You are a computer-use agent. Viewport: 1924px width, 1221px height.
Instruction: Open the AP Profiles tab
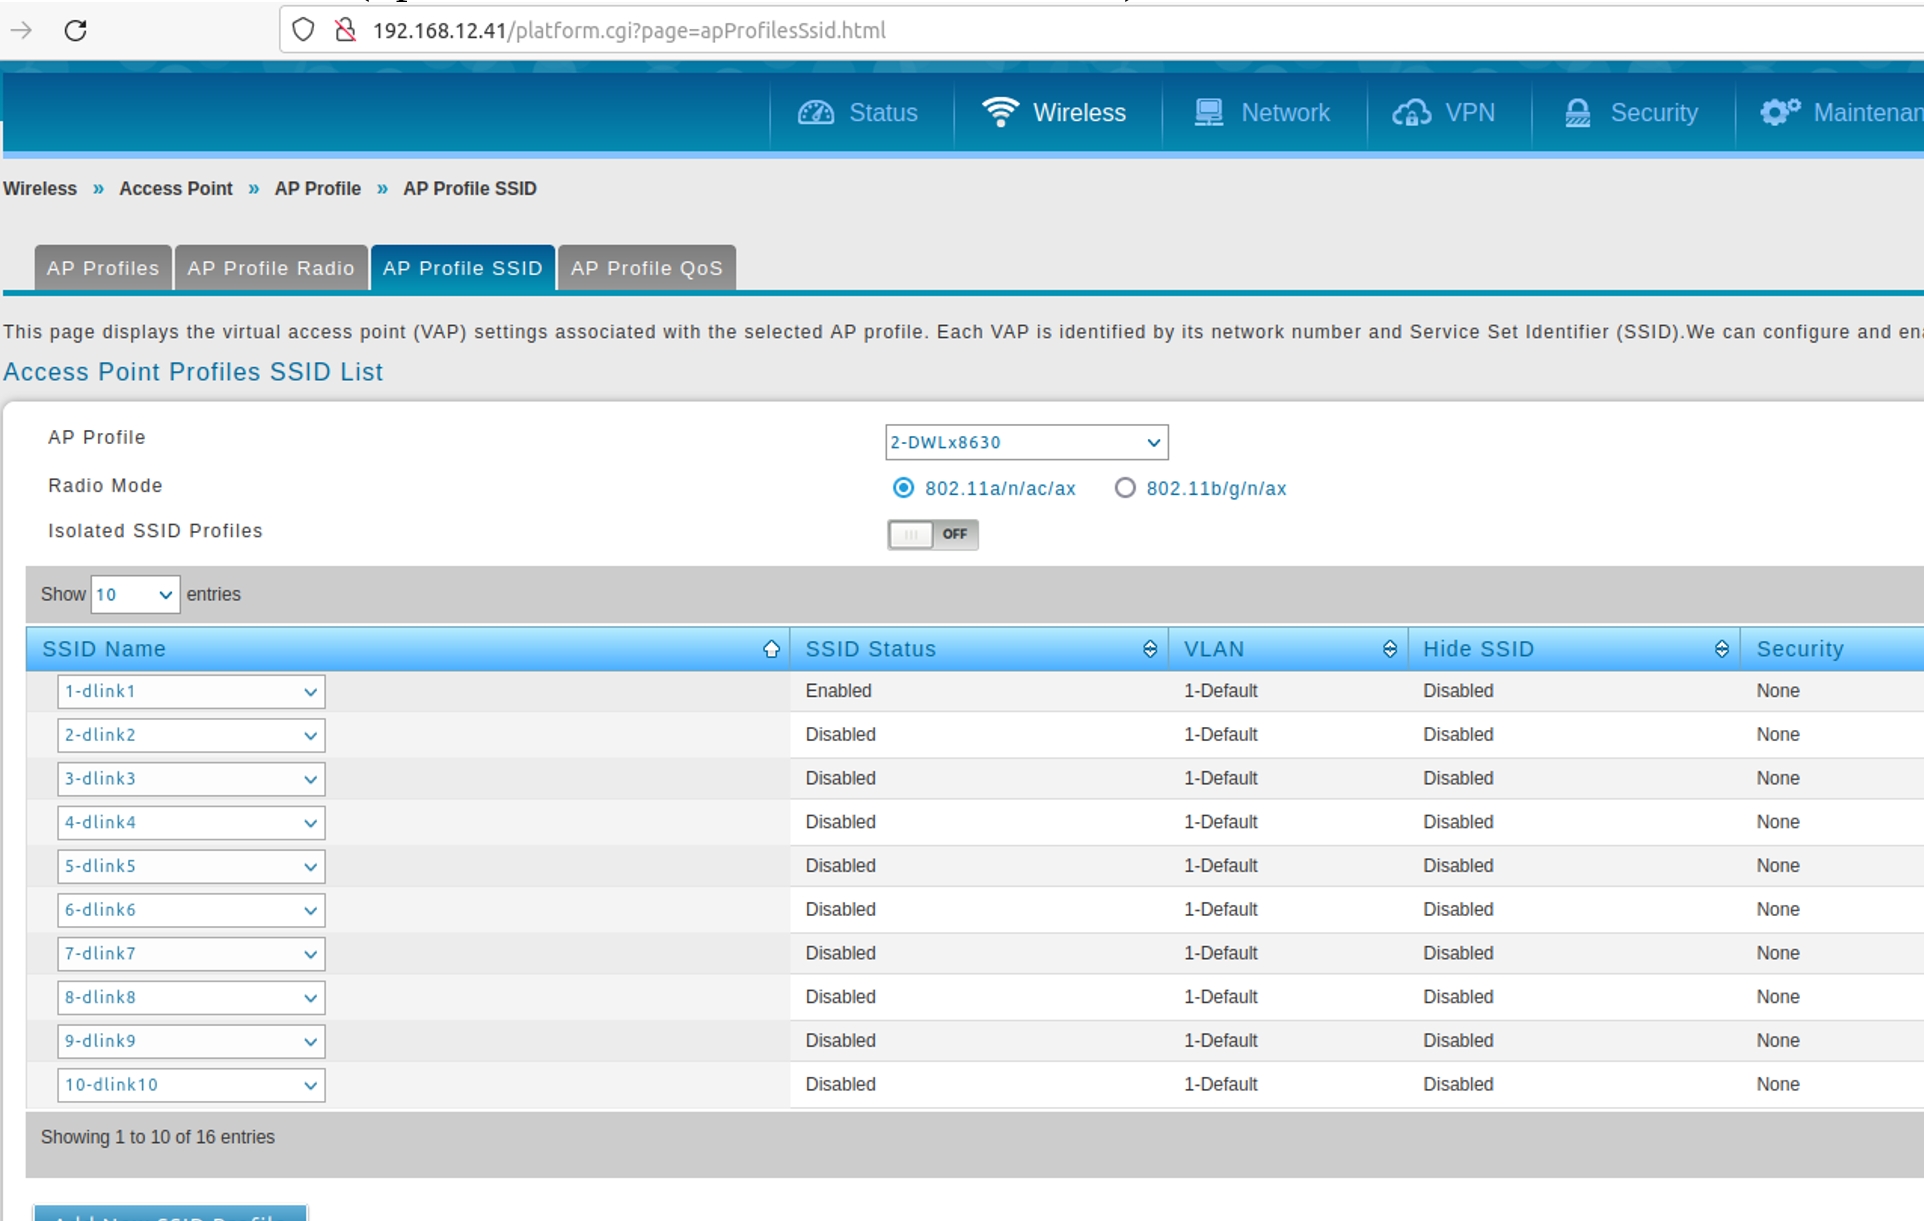pyautogui.click(x=103, y=268)
